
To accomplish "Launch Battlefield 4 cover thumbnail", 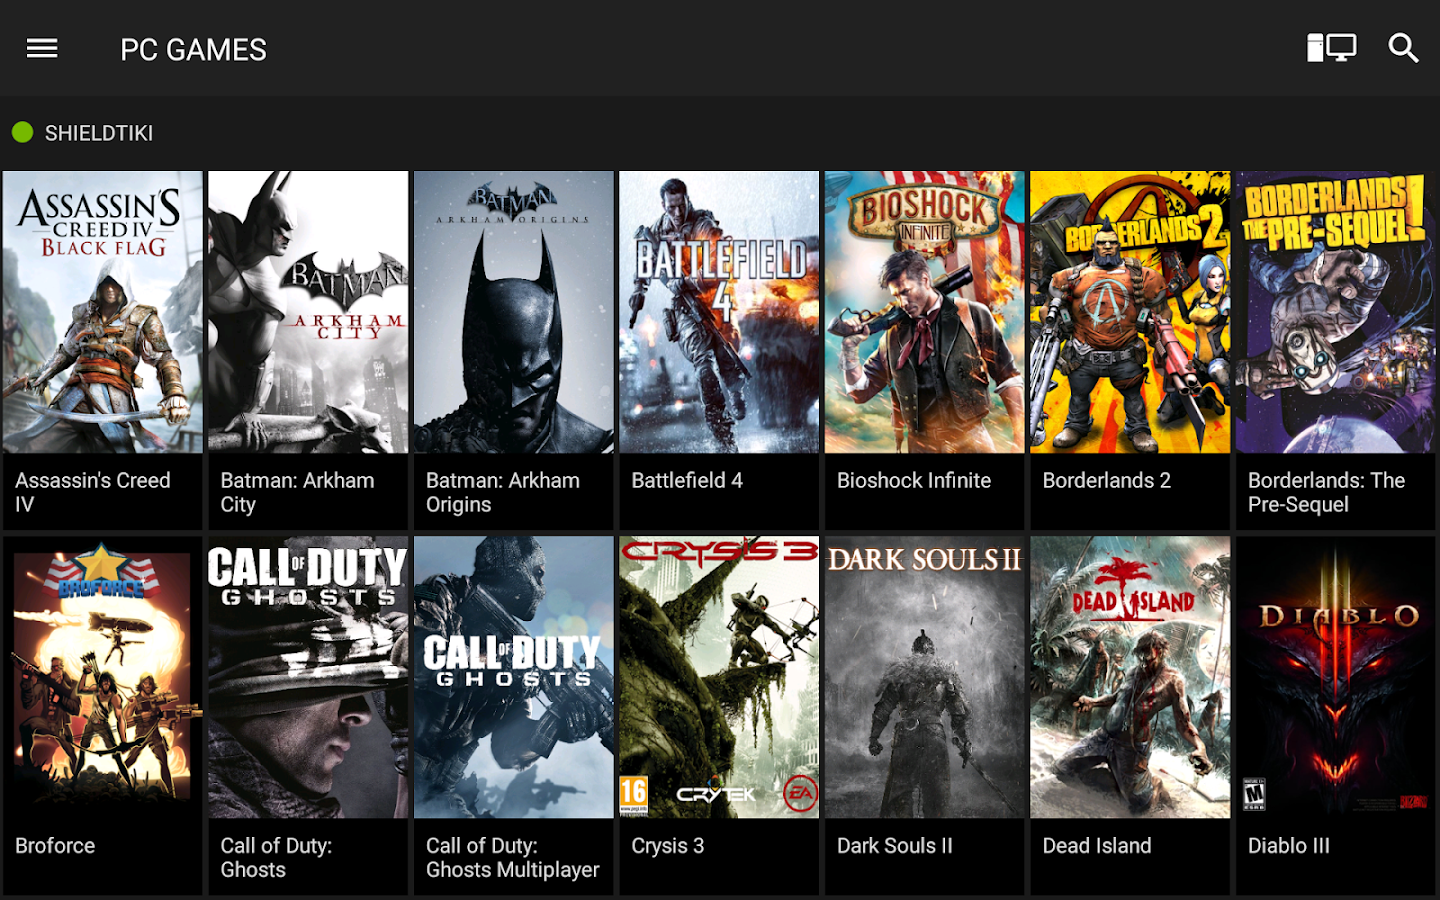I will [719, 312].
